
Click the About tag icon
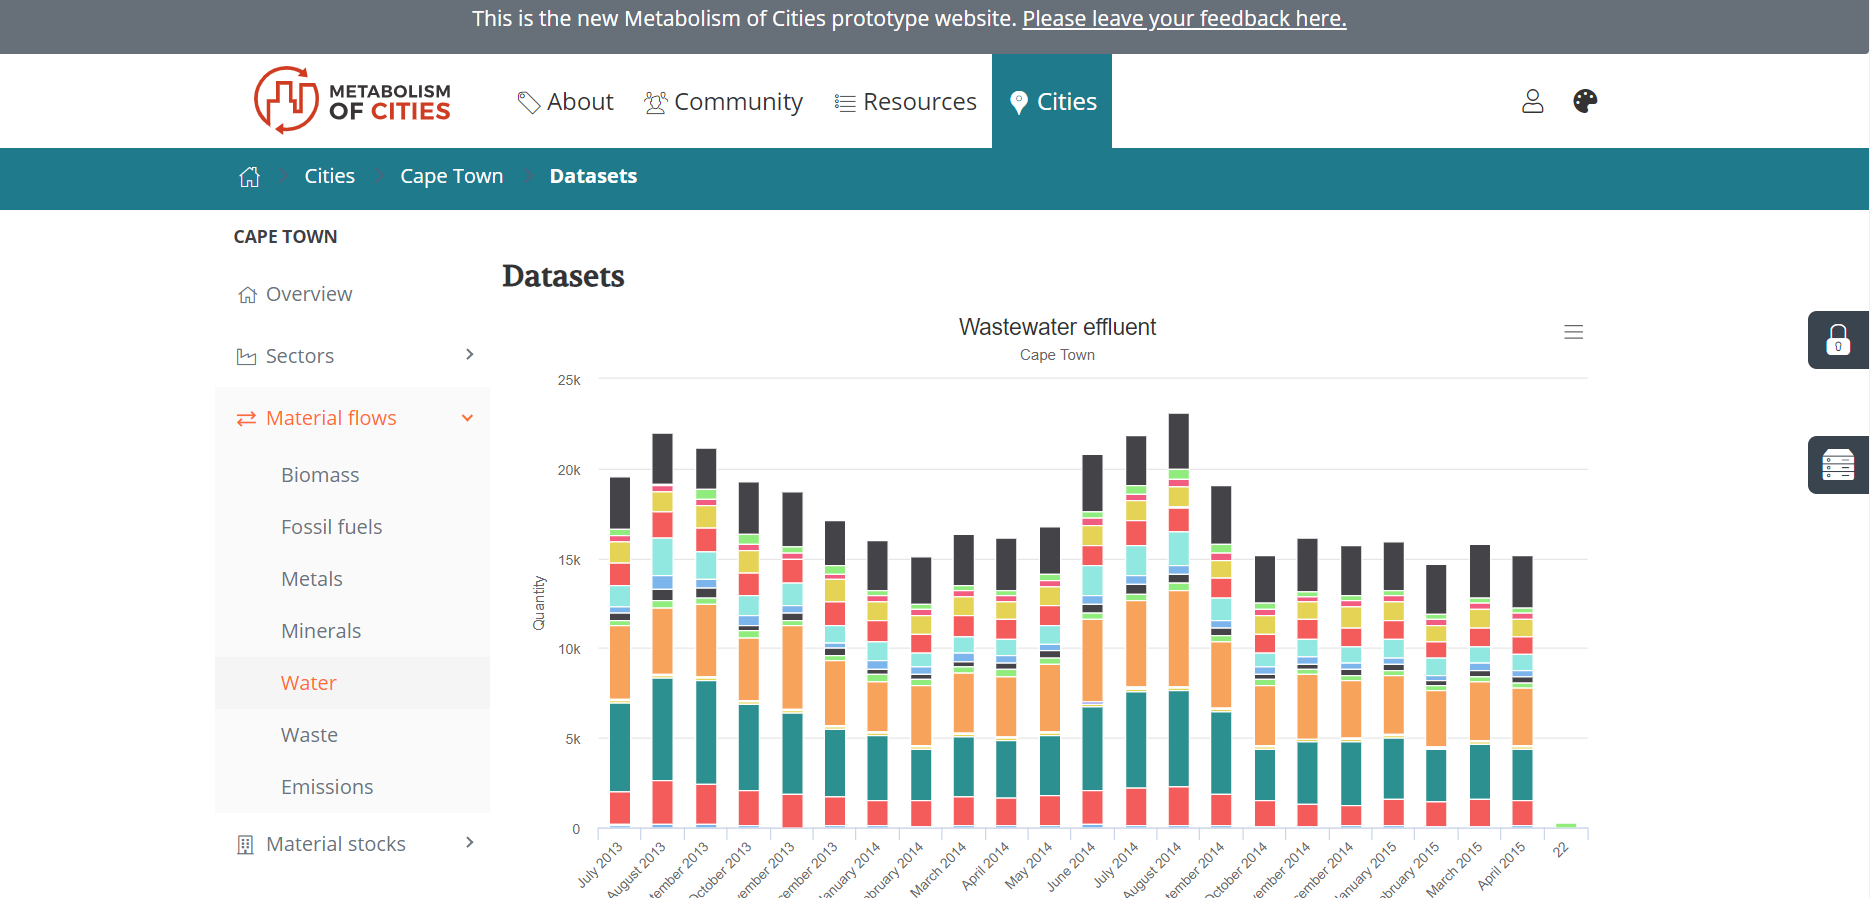point(528,102)
